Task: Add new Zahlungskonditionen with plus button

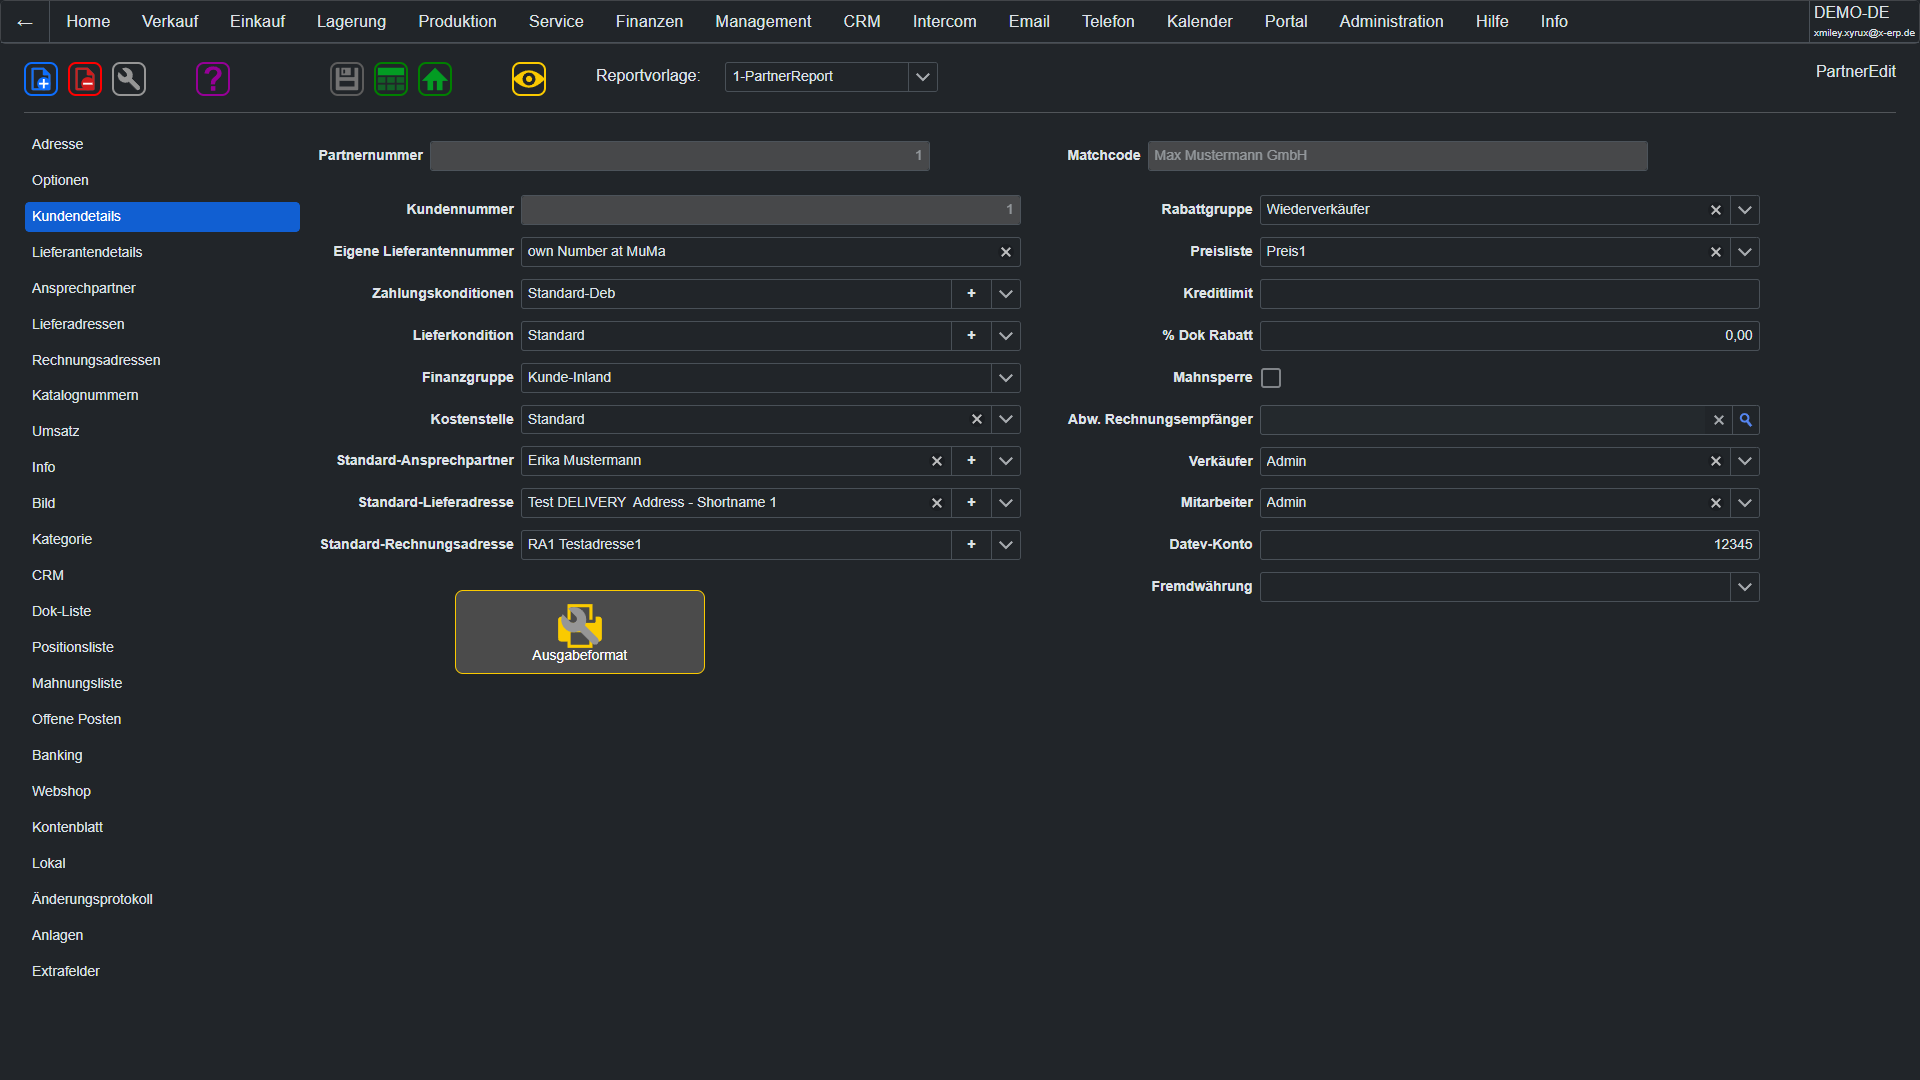Action: click(971, 294)
